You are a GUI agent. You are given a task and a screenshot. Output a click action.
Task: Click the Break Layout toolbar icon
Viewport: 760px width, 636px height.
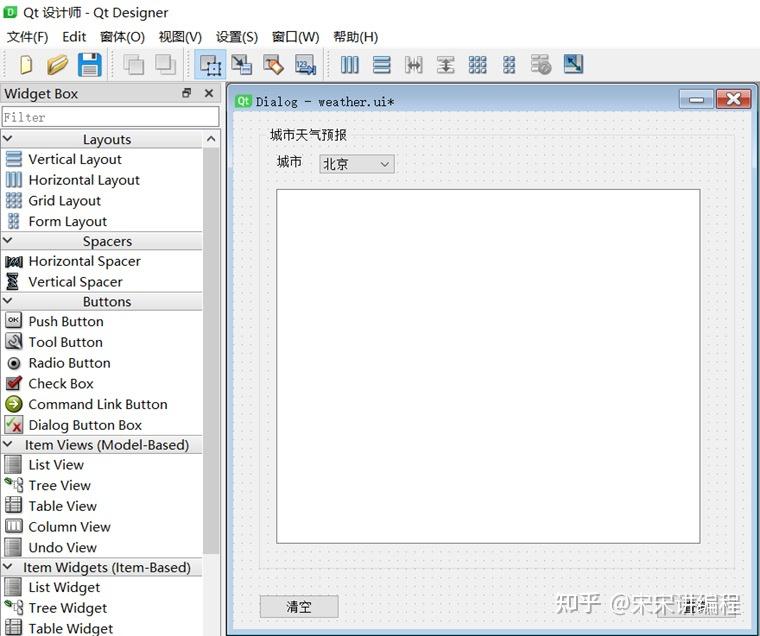point(541,64)
